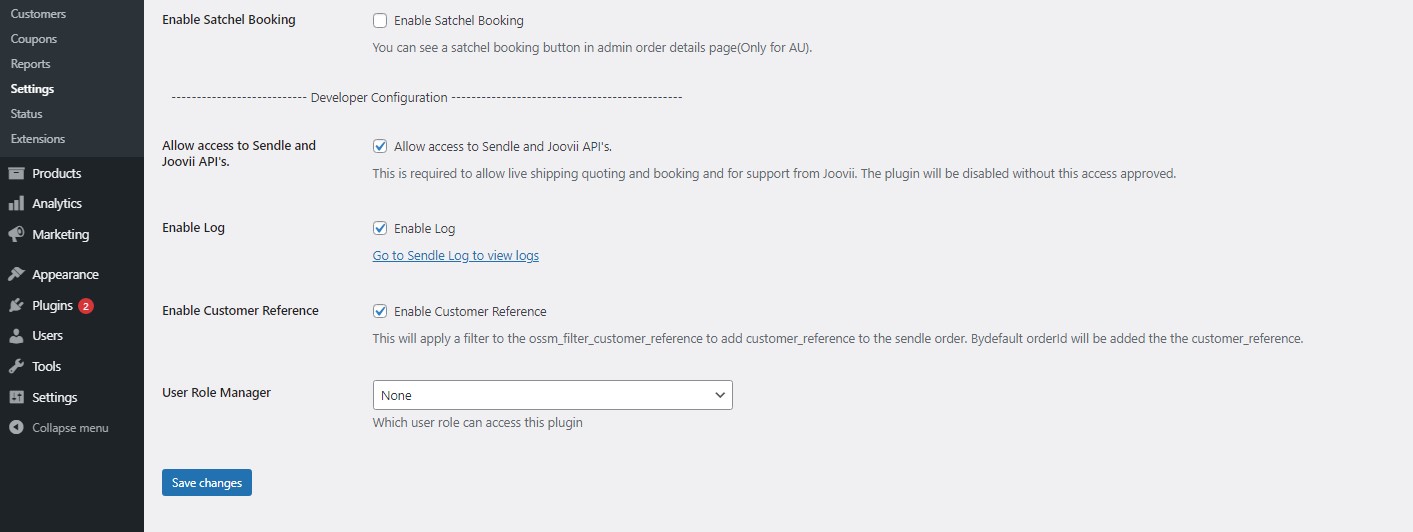Click the Users person icon

click(16, 336)
